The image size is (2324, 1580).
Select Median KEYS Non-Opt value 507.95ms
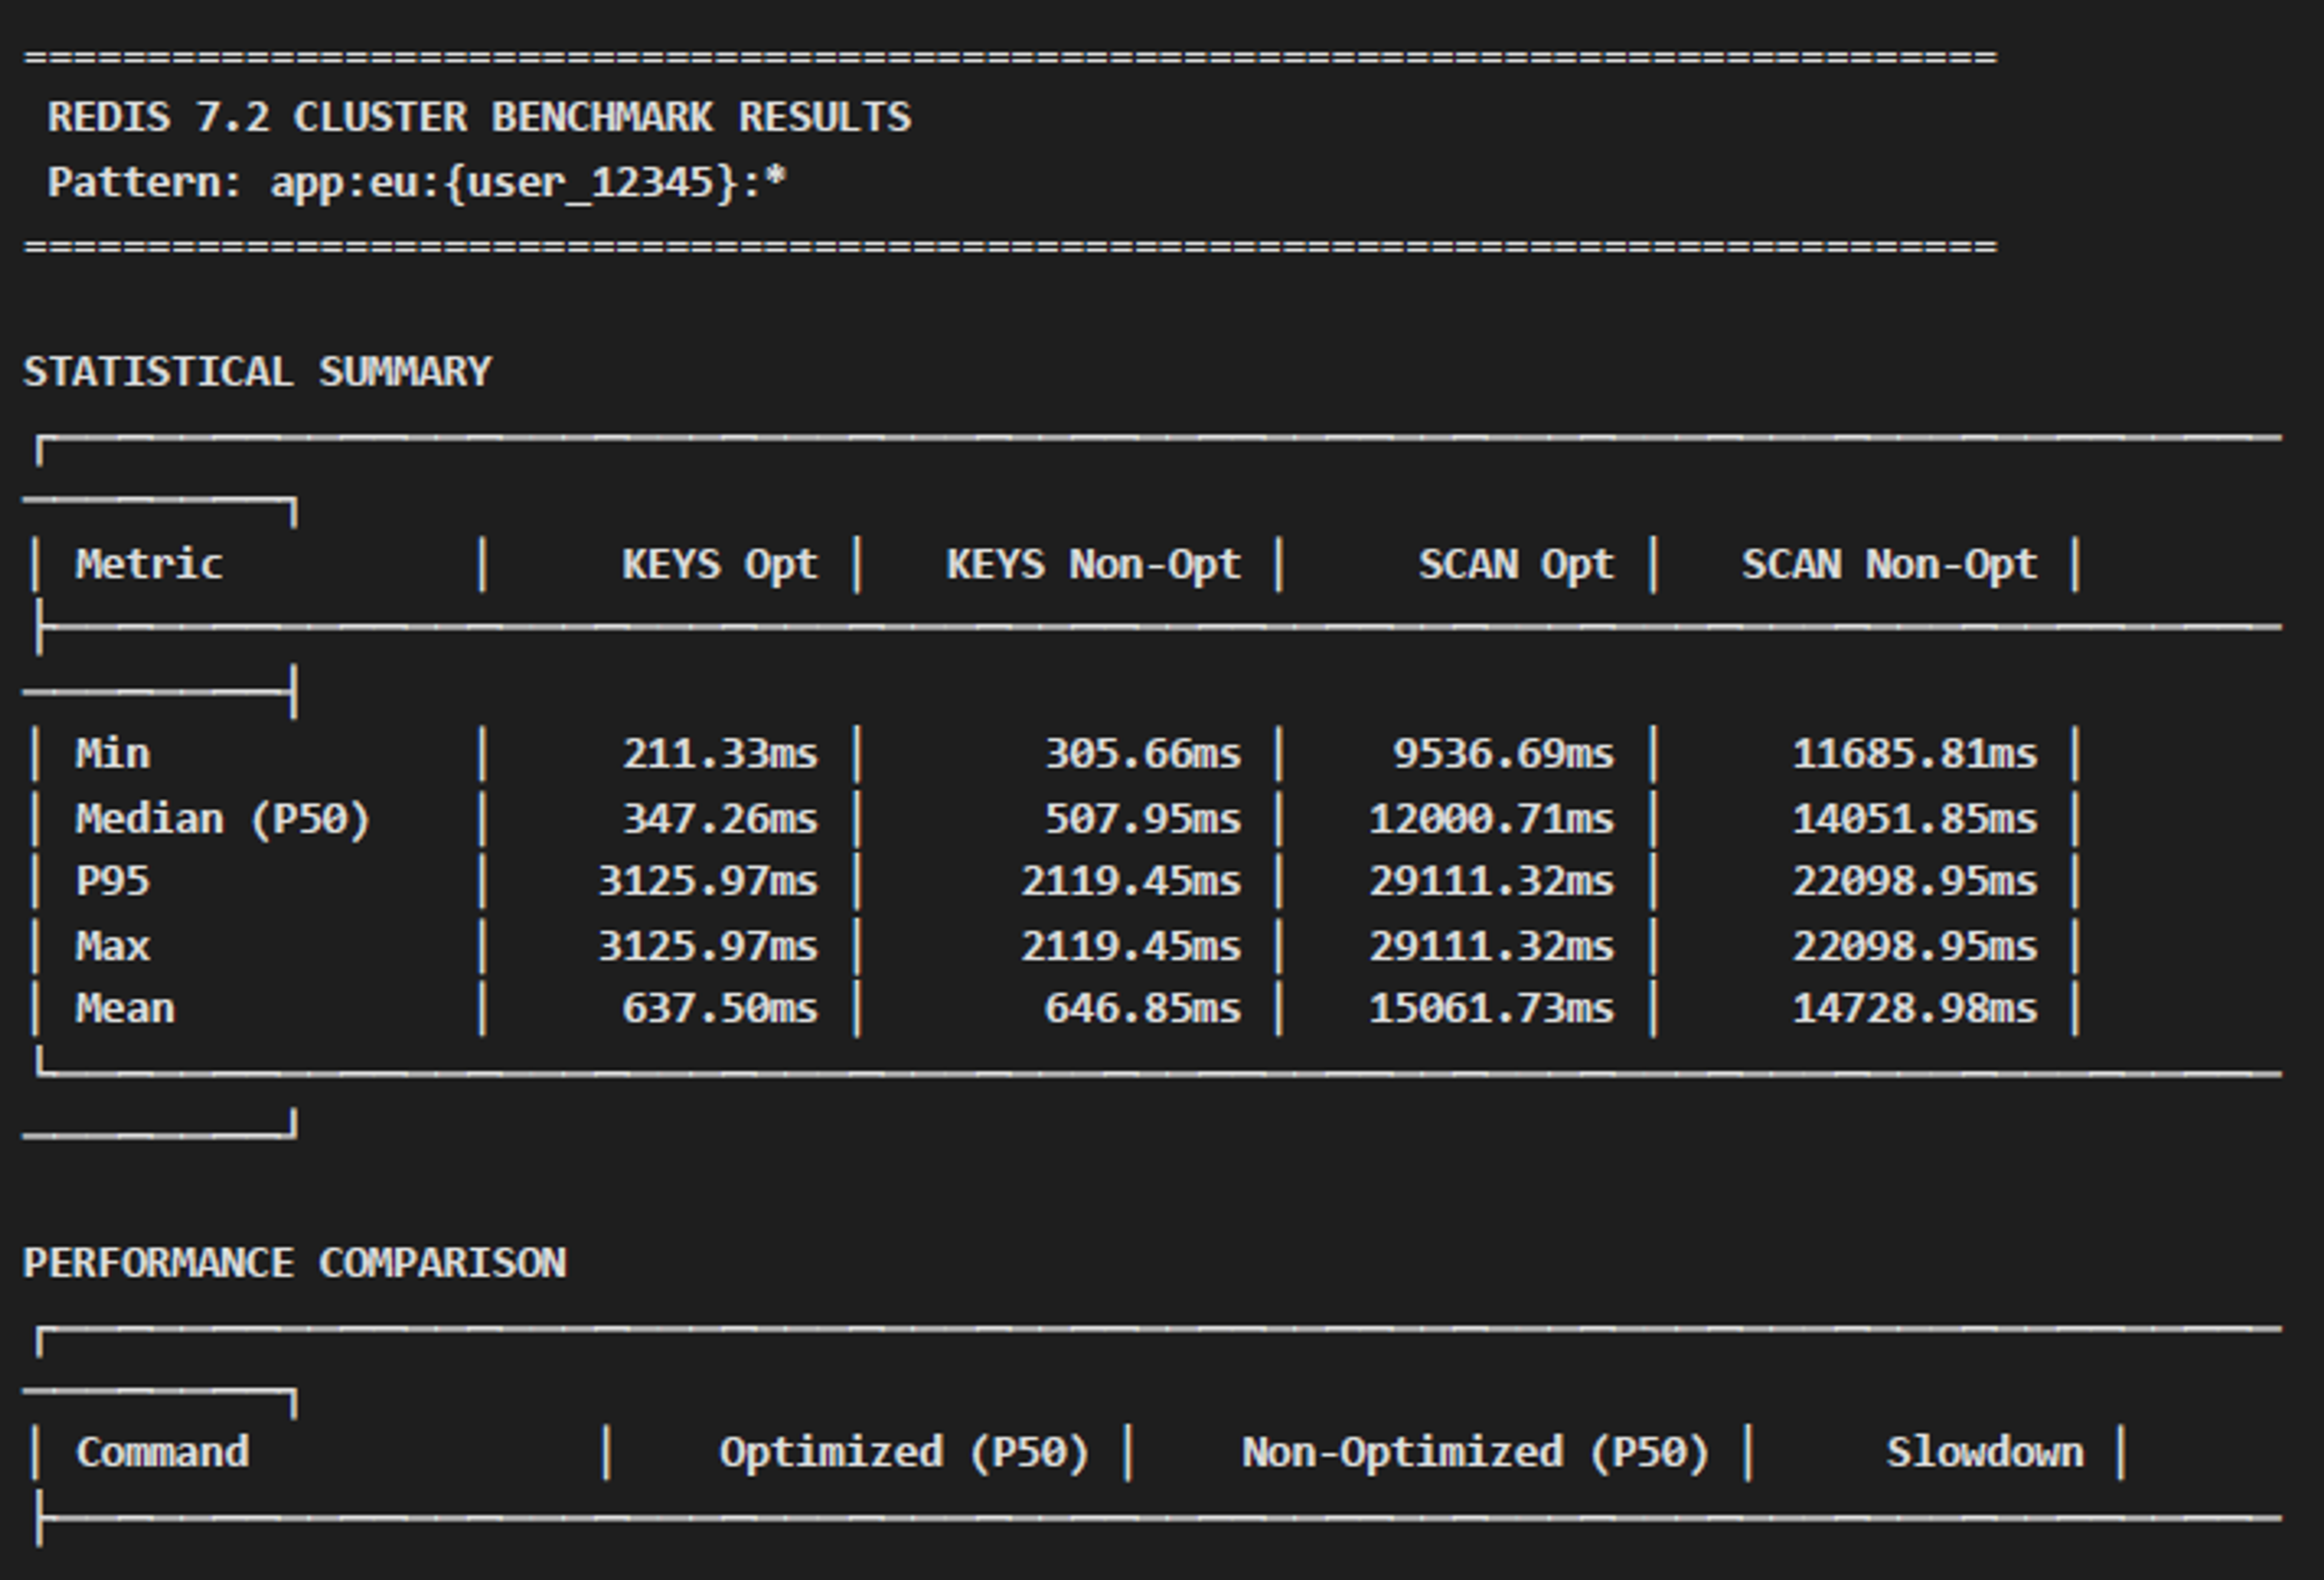[1143, 820]
